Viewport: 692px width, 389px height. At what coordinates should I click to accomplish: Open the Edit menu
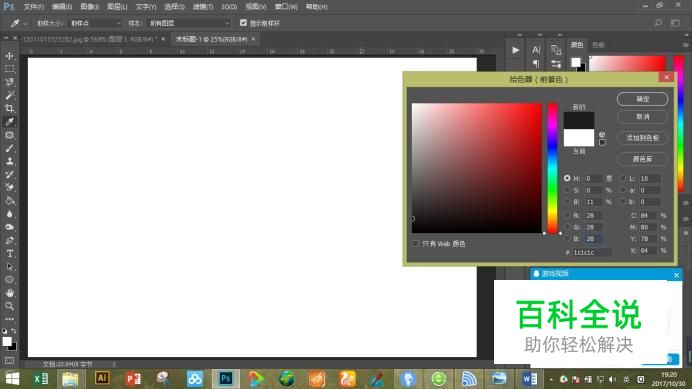pyautogui.click(x=62, y=7)
